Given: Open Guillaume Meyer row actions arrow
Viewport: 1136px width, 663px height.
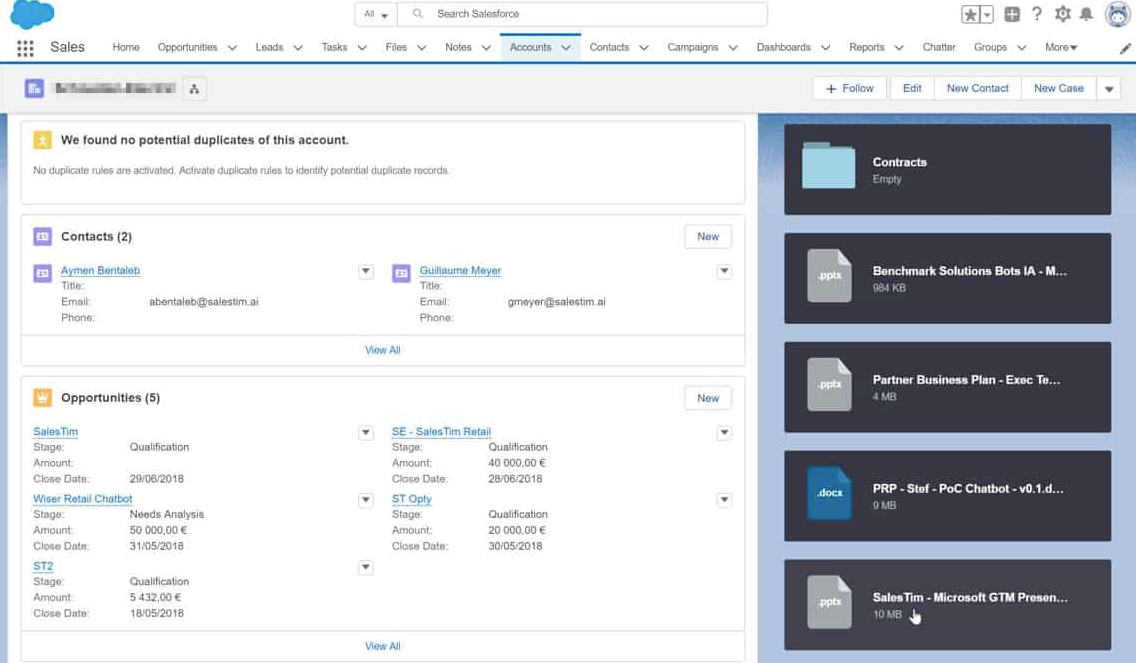Looking at the screenshot, I should [x=724, y=271].
